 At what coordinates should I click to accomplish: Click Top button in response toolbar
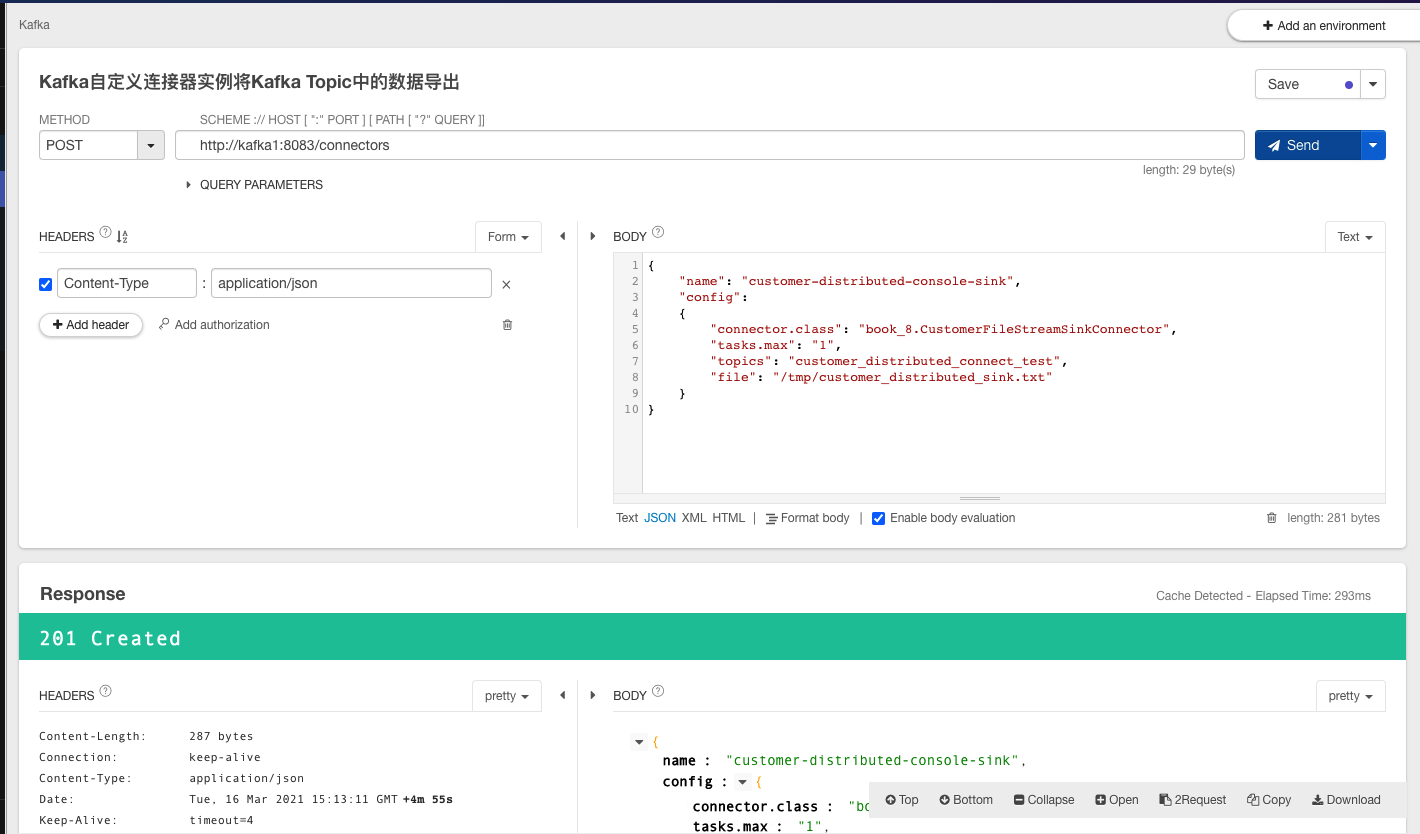pyautogui.click(x=901, y=800)
